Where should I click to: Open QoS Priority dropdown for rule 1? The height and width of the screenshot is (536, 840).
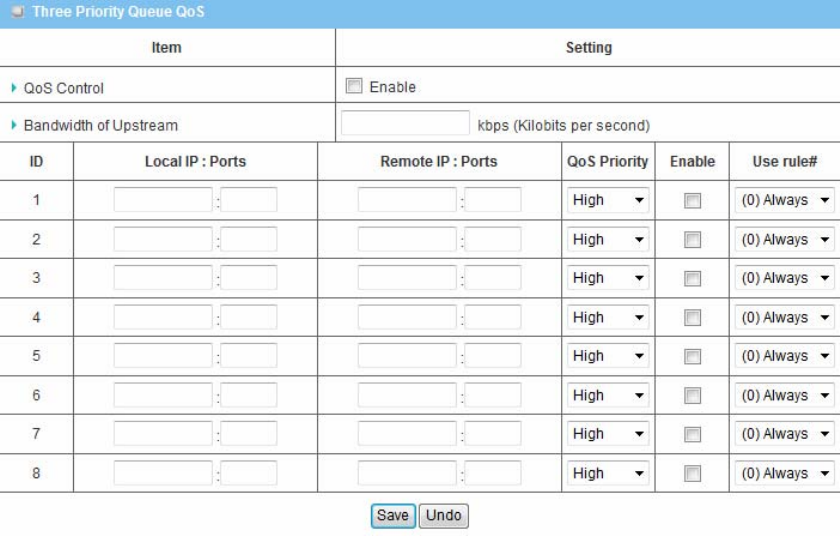(609, 200)
